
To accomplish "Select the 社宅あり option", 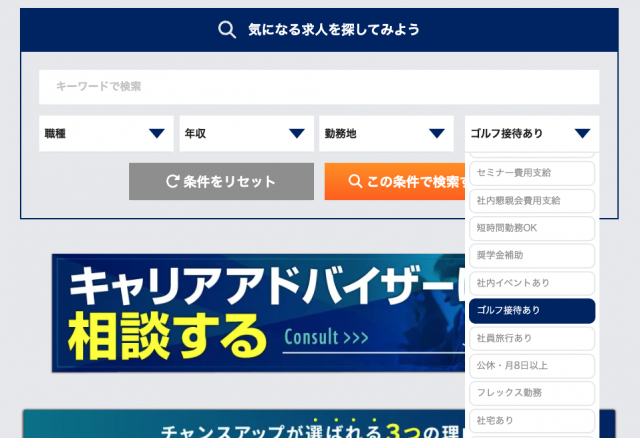I will pos(532,421).
